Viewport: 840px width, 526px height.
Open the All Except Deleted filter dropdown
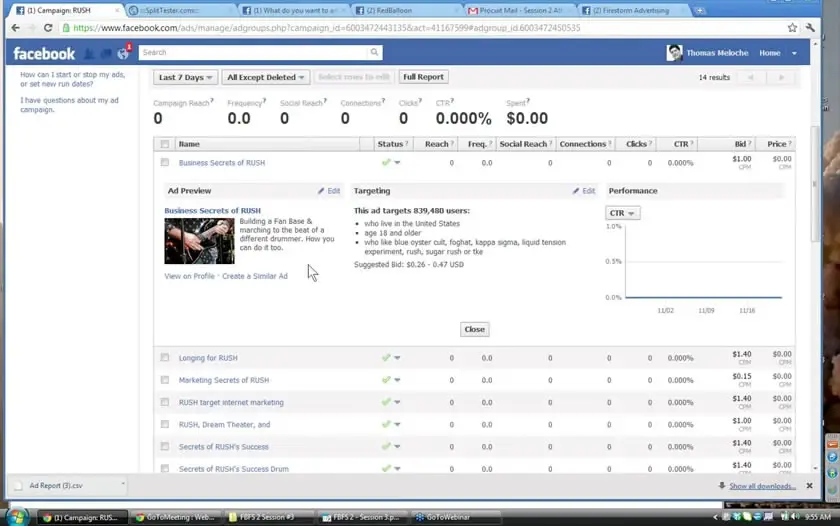click(x=266, y=77)
